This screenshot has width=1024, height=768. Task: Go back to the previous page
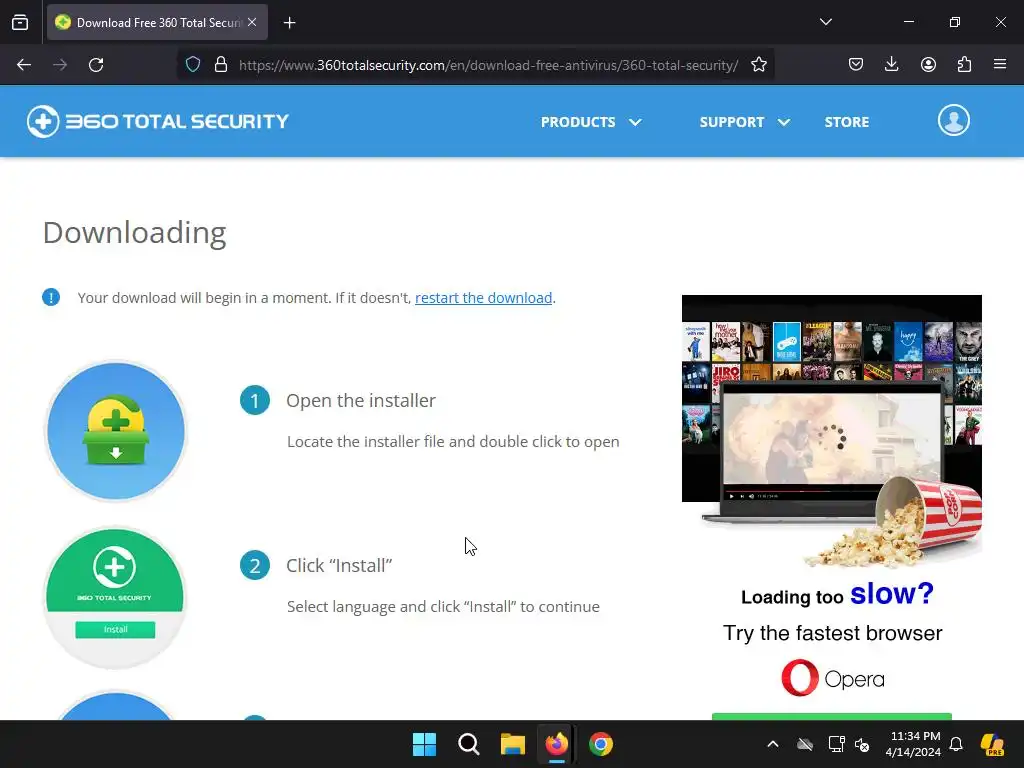tap(24, 65)
